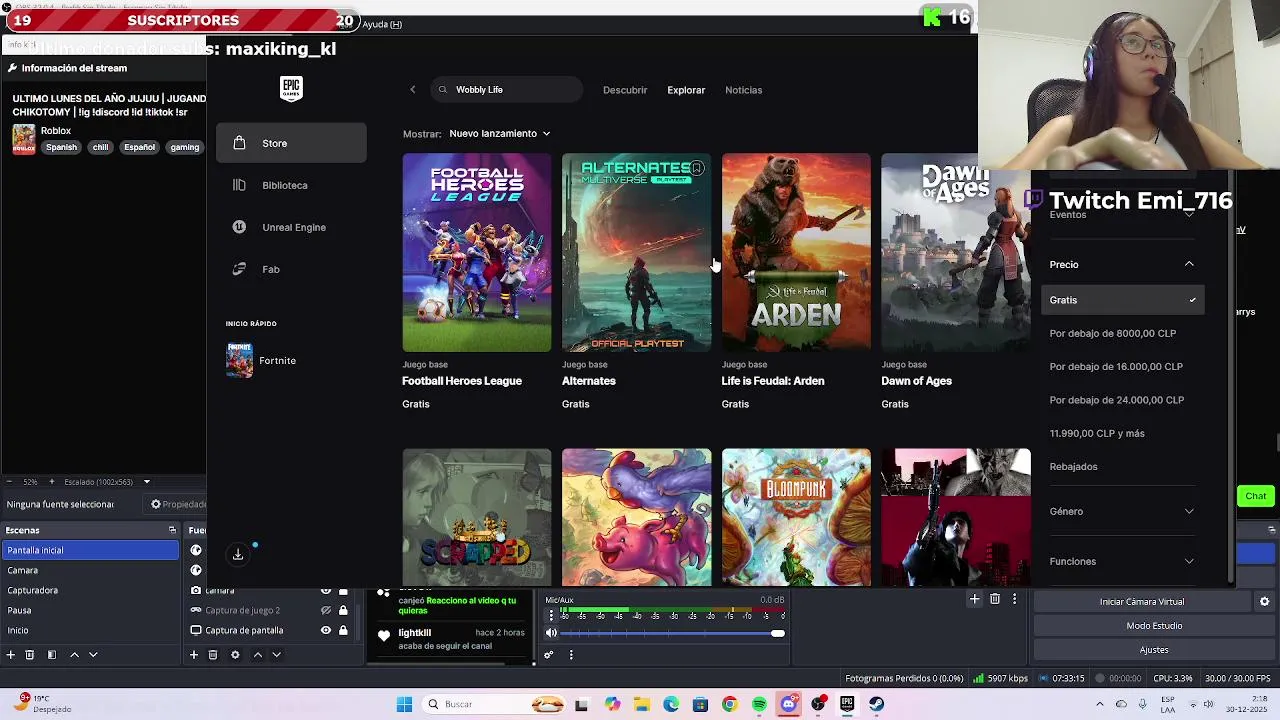
Task: Expand the Eventos filter section
Action: (x=1121, y=214)
